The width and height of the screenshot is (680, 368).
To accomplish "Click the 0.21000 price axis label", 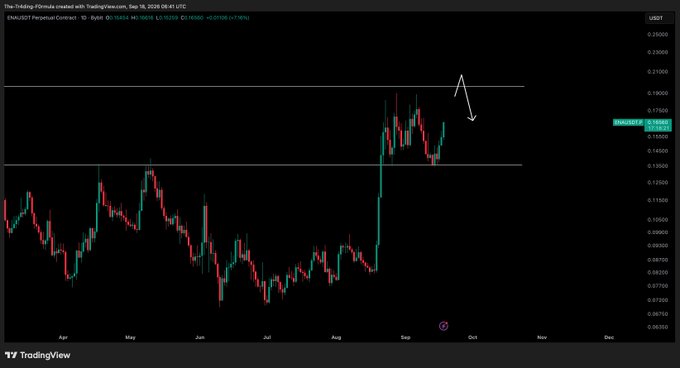I will [657, 72].
